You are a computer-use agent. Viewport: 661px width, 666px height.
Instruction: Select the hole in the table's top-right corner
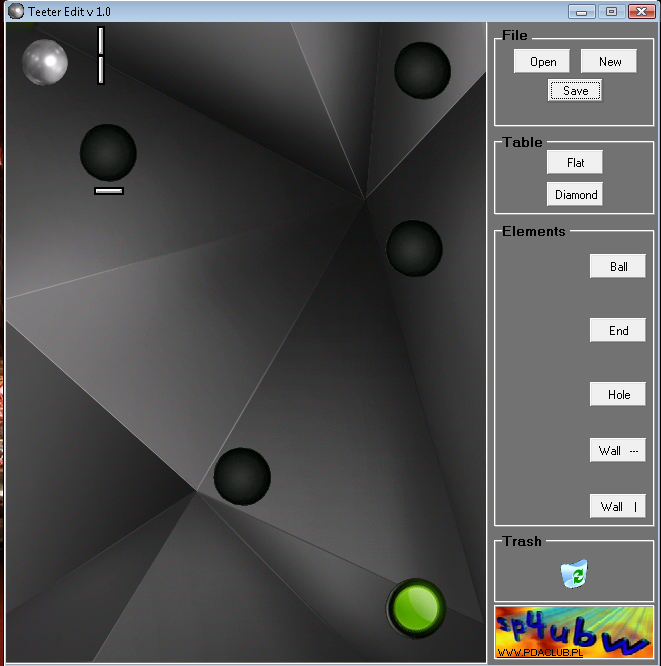(x=422, y=70)
